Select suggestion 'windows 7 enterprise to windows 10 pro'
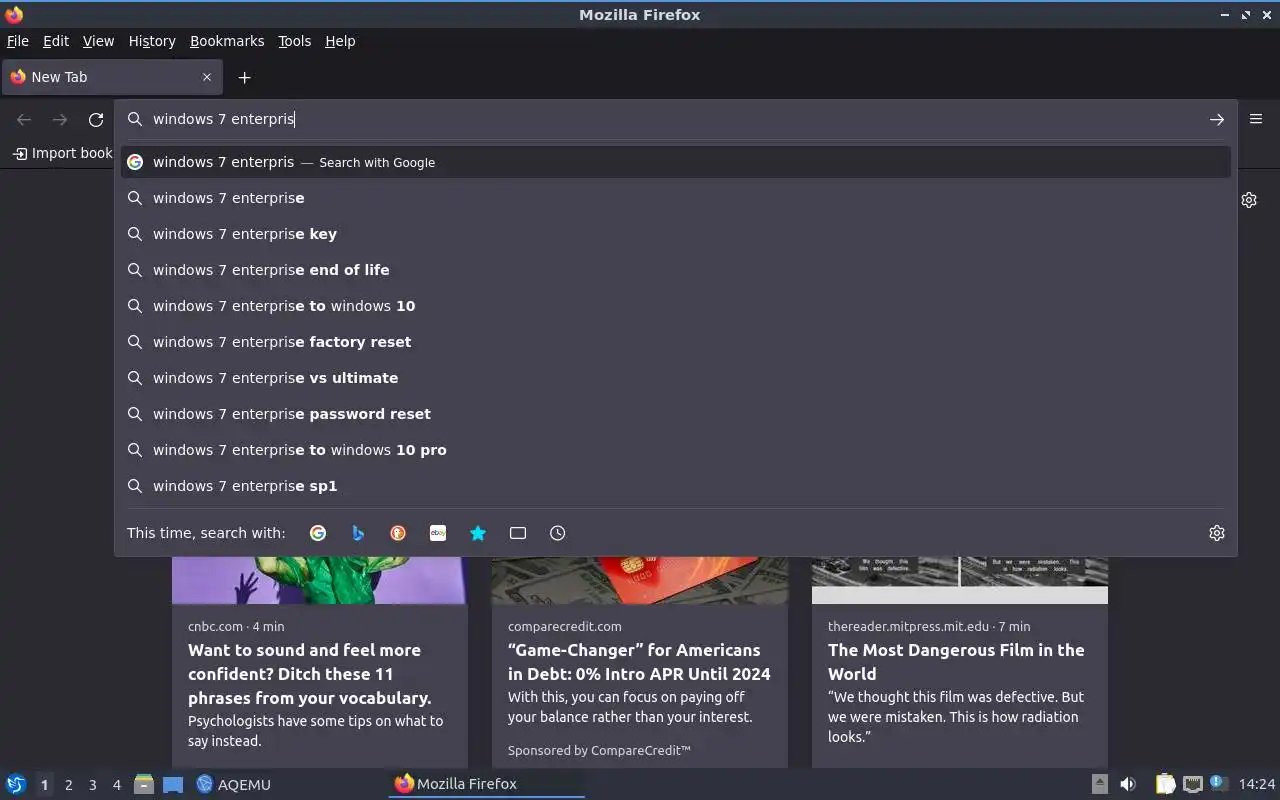 tap(676, 450)
